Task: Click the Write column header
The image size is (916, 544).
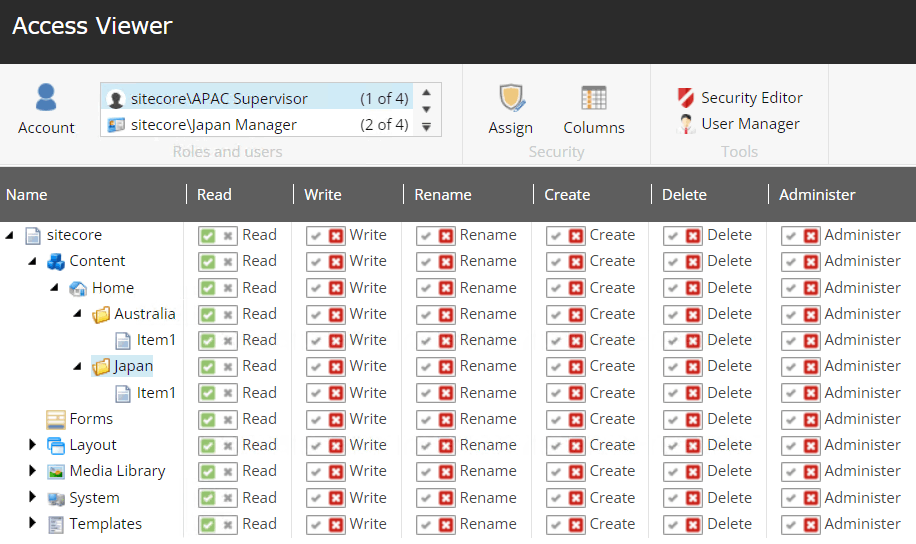Action: tap(322, 195)
